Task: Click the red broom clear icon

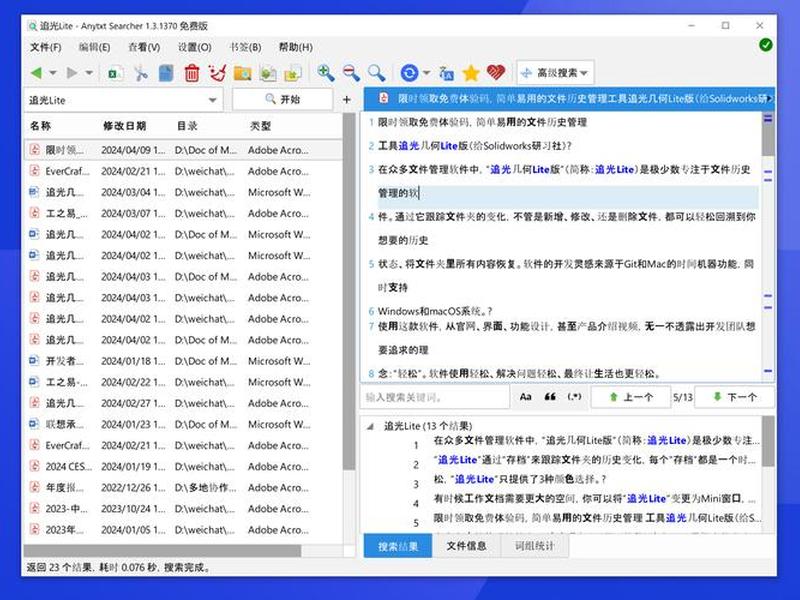Action: pos(217,73)
